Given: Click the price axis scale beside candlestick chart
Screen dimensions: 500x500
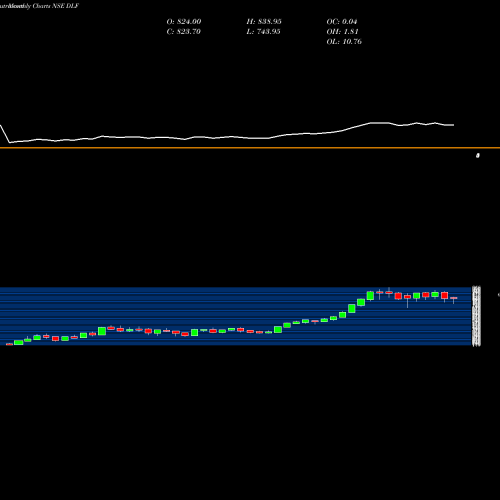Looking at the screenshot, I should point(476,316).
